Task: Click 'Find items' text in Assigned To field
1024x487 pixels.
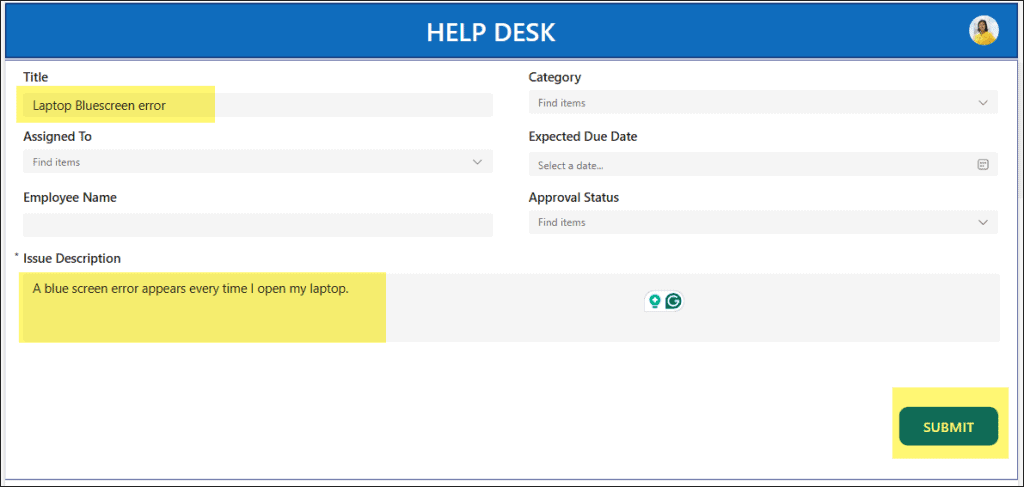Action: (56, 162)
